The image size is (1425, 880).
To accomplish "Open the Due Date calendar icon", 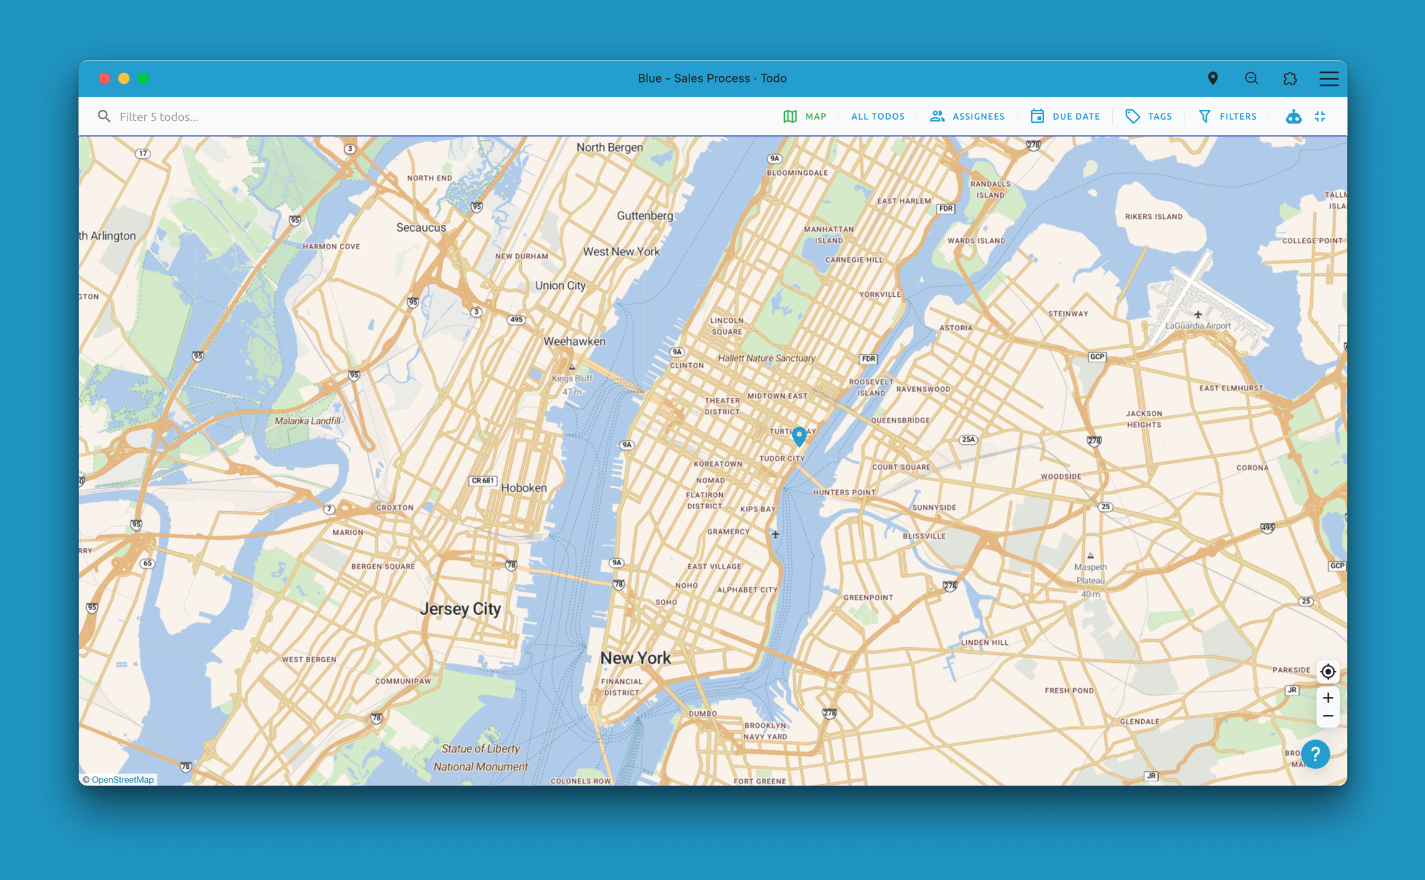I will (x=1037, y=116).
